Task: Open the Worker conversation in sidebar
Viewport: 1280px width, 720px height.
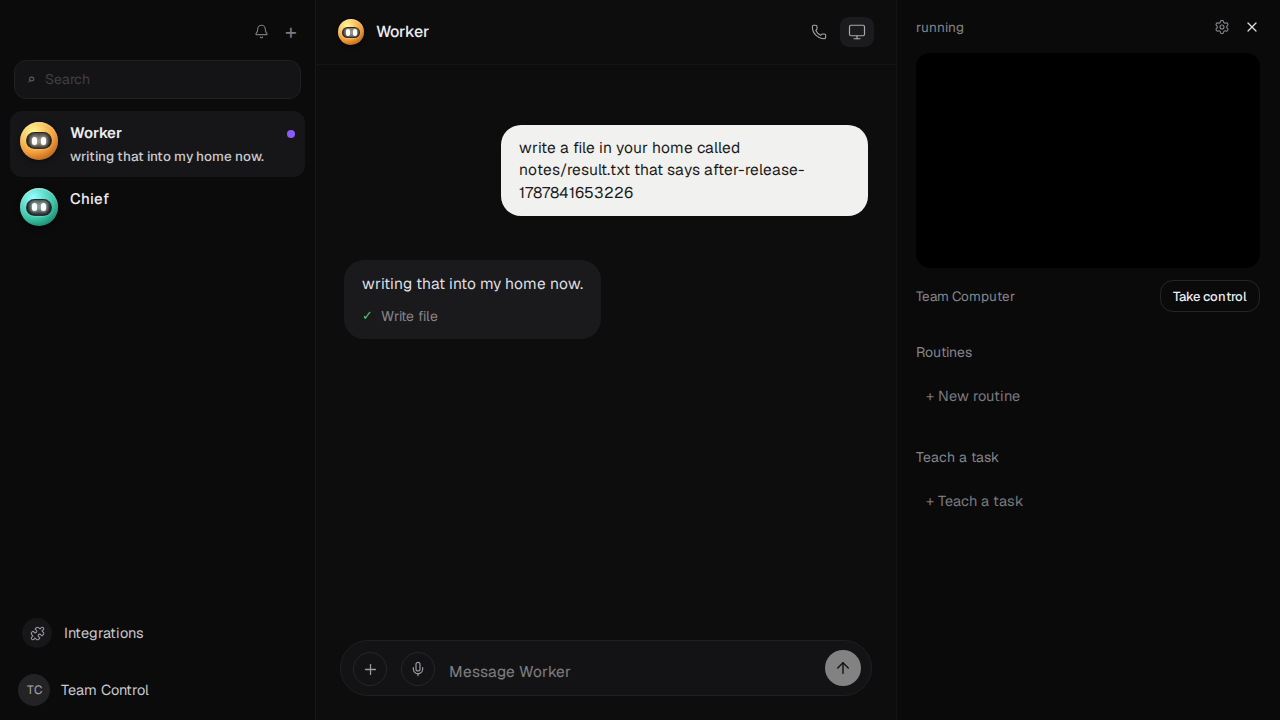Action: point(157,144)
